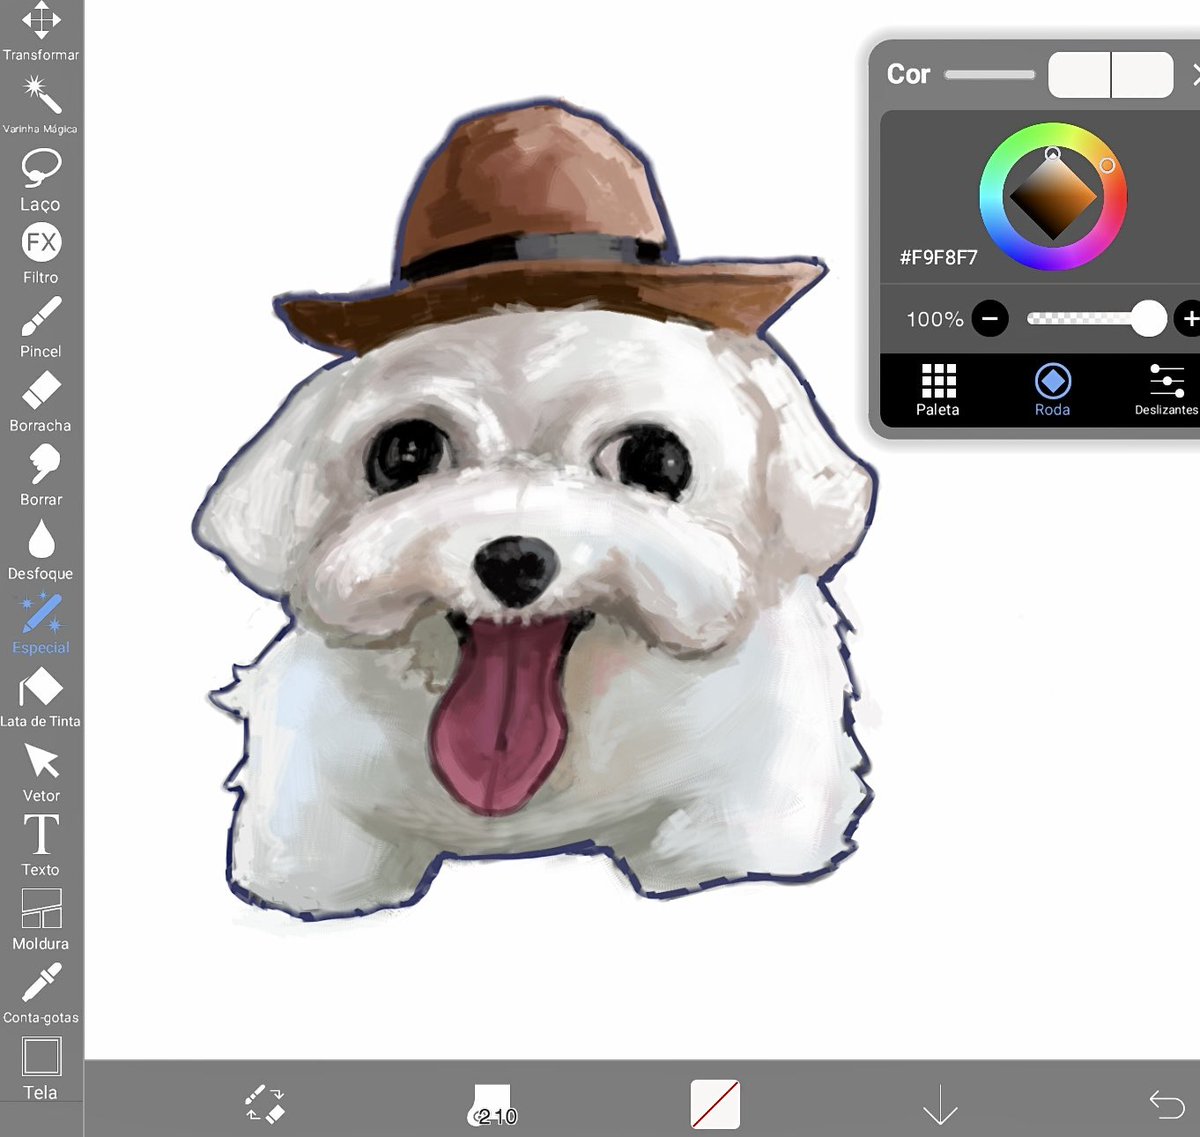Switch to the Deslizantes sliders tab
The image size is (1200, 1137).
(1166, 390)
